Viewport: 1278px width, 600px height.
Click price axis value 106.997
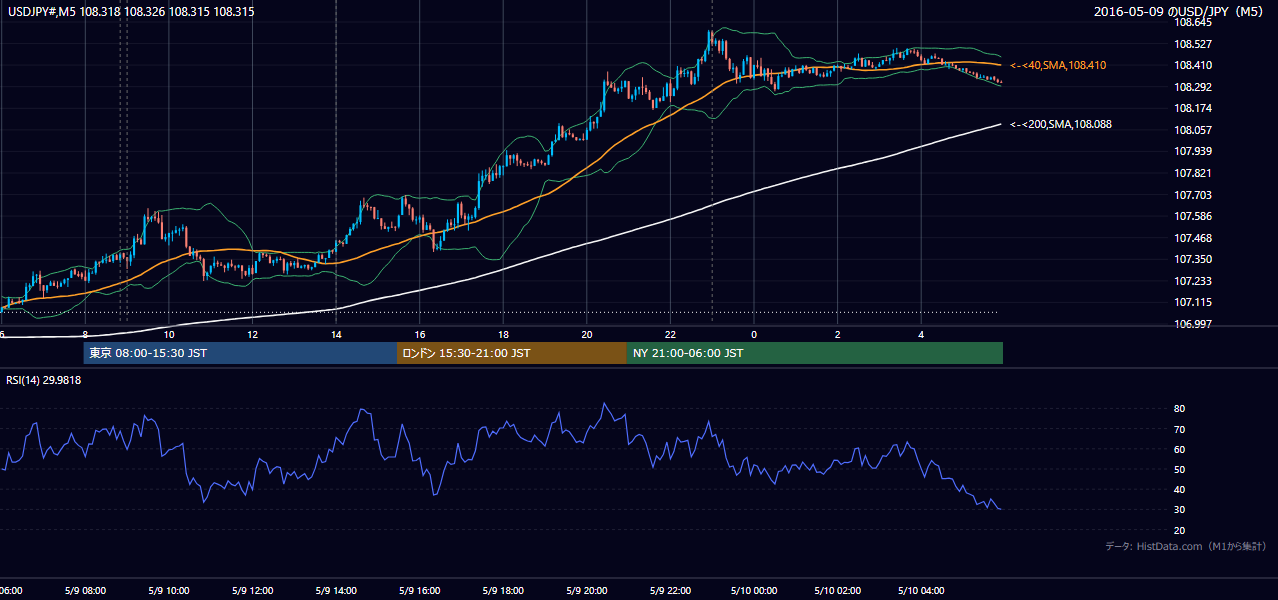pos(1192,324)
